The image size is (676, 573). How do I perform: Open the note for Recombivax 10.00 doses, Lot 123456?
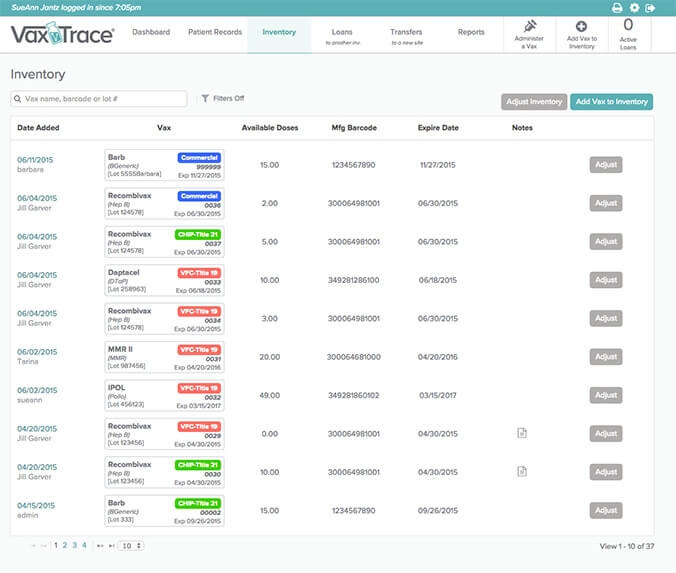tap(521, 471)
